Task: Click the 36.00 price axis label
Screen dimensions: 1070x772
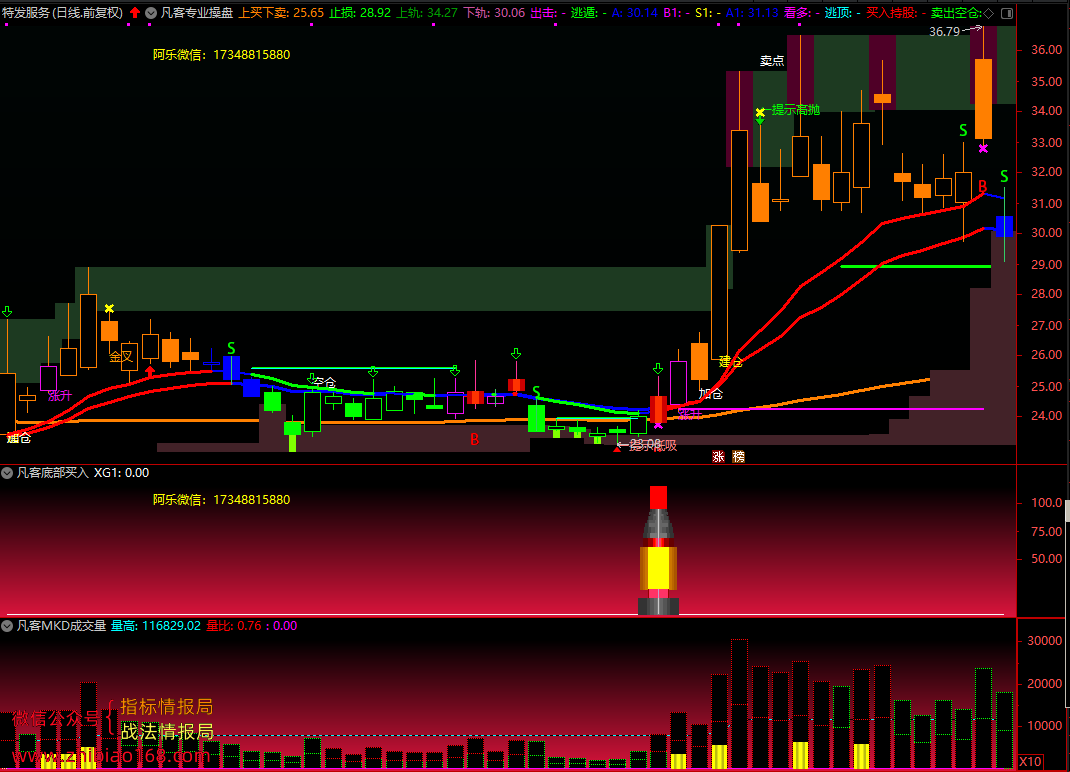Action: (1046, 50)
